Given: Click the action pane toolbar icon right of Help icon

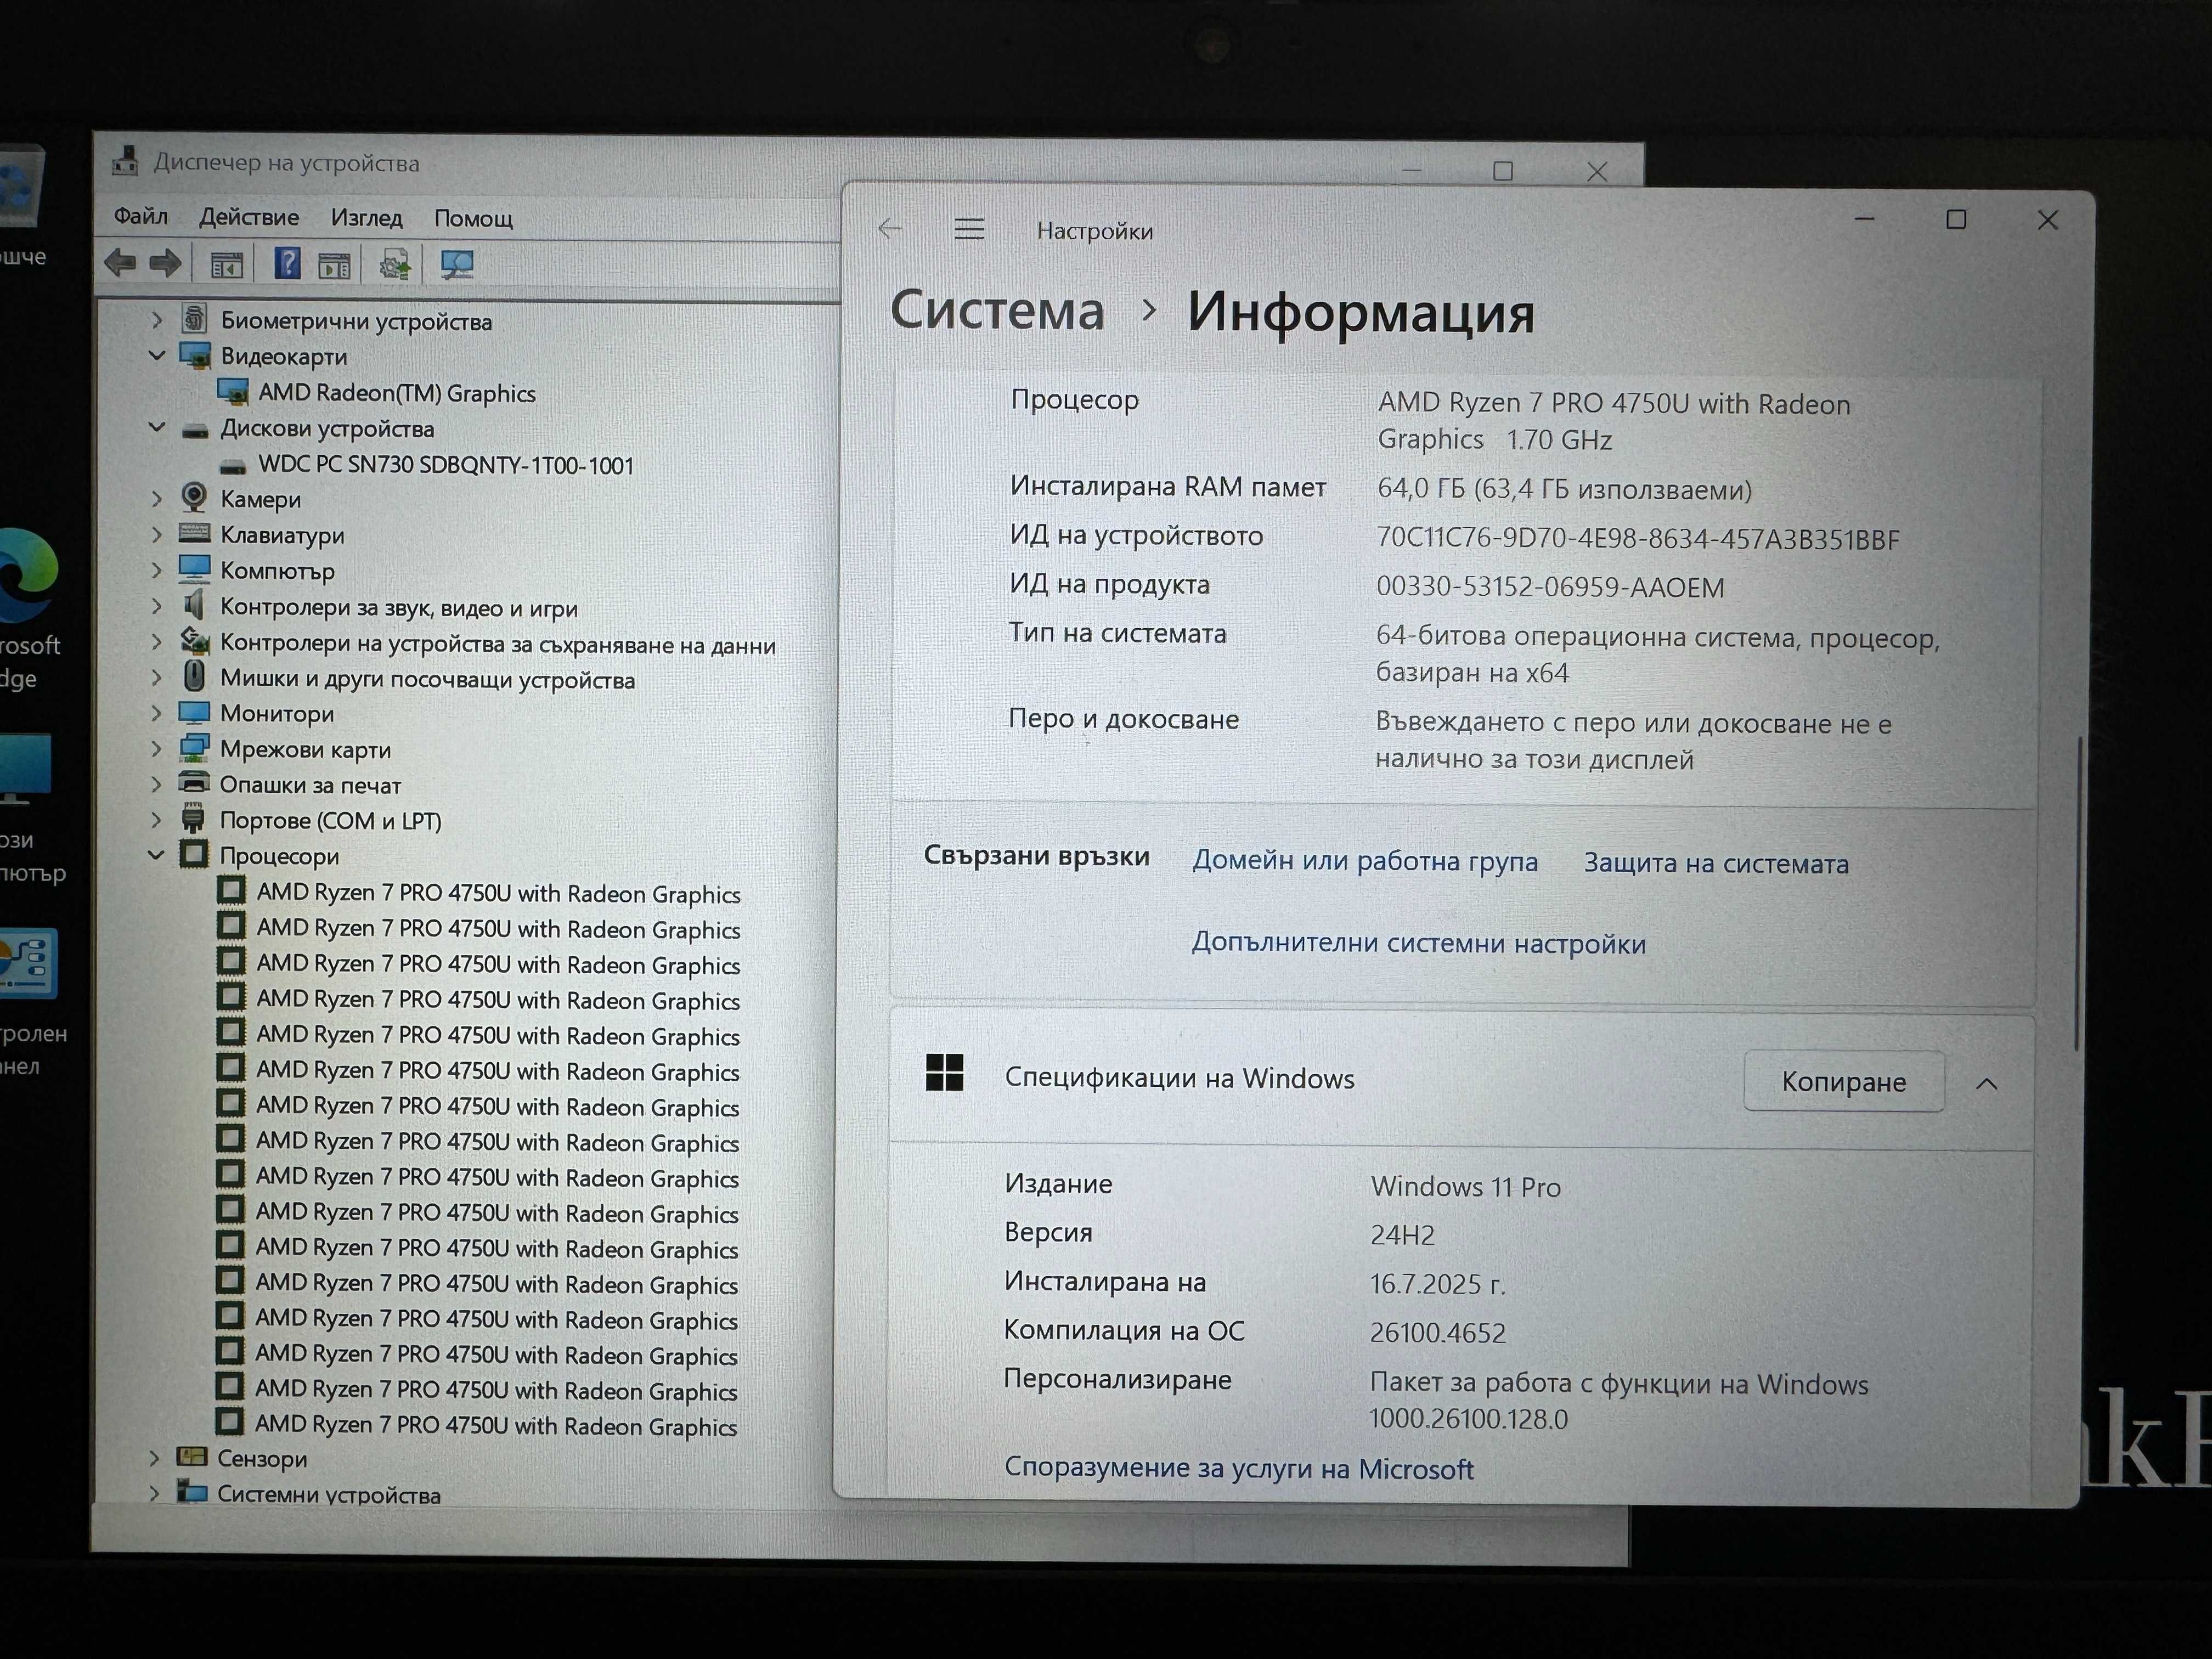Looking at the screenshot, I should pos(334,266).
